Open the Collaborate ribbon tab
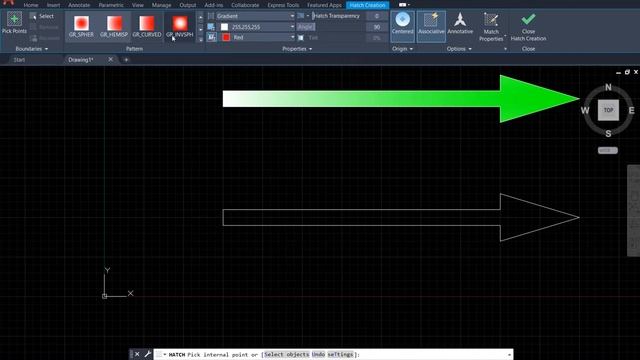Viewport: 640px width, 360px height. (245, 5)
